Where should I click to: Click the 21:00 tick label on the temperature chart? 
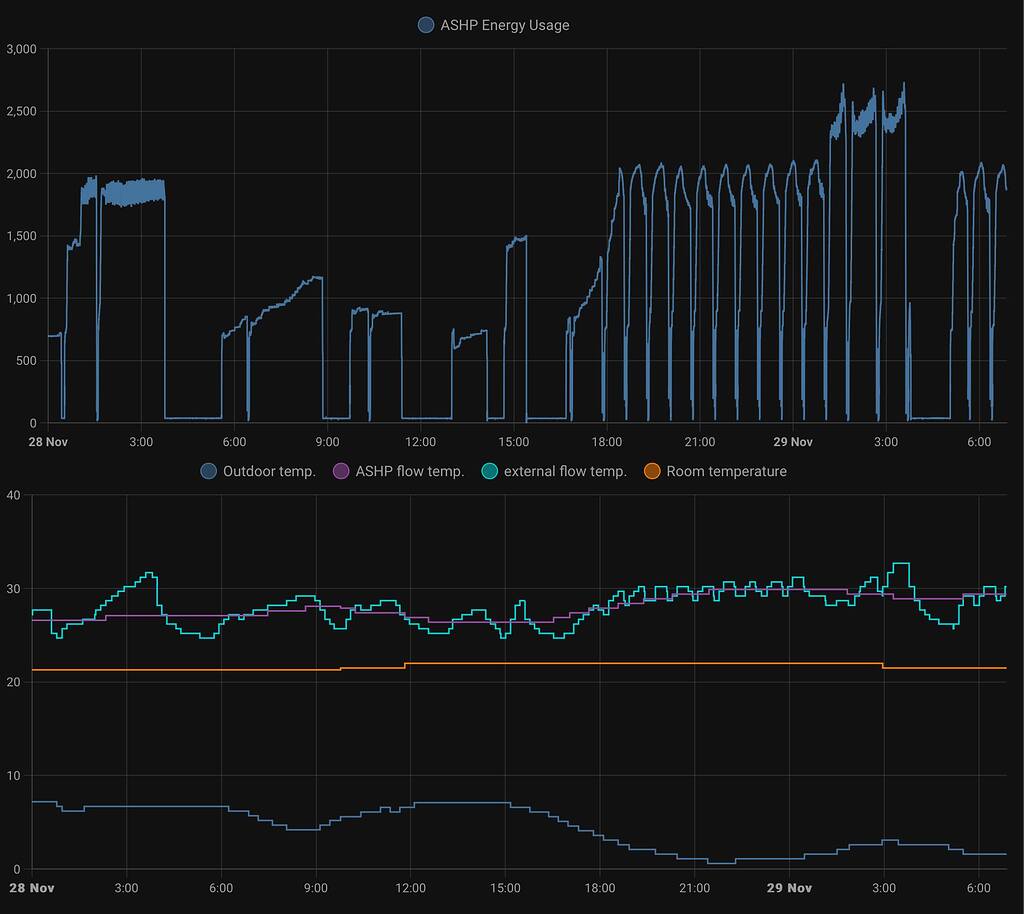pos(695,887)
